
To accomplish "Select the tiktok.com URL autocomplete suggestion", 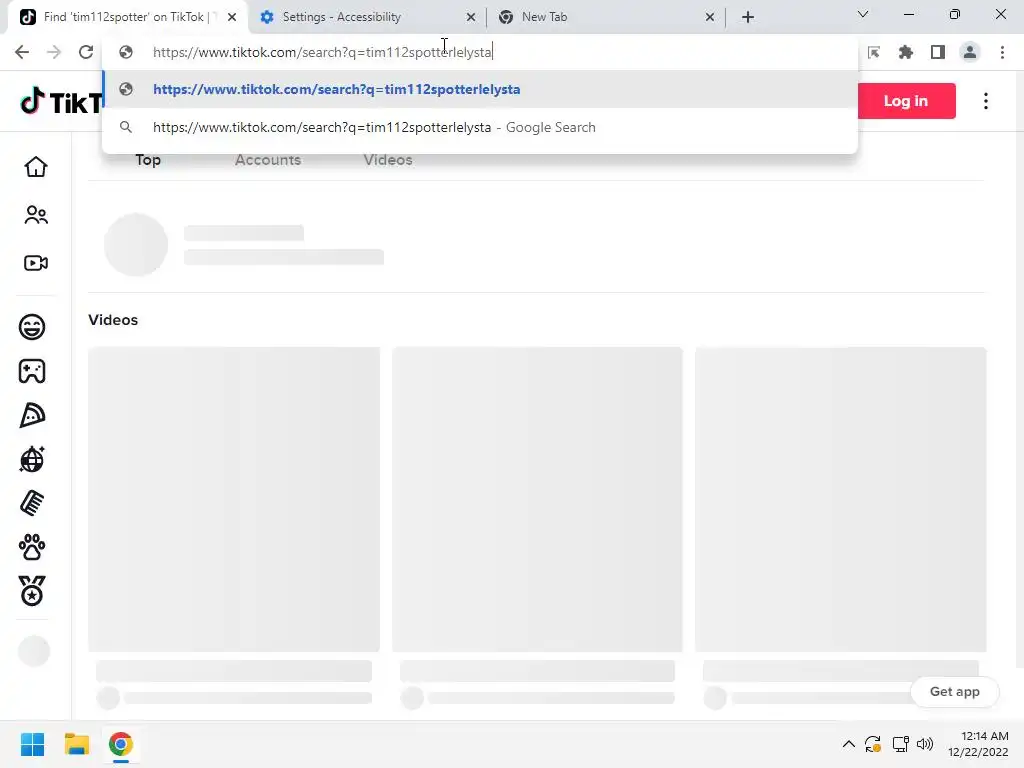I will point(480,89).
